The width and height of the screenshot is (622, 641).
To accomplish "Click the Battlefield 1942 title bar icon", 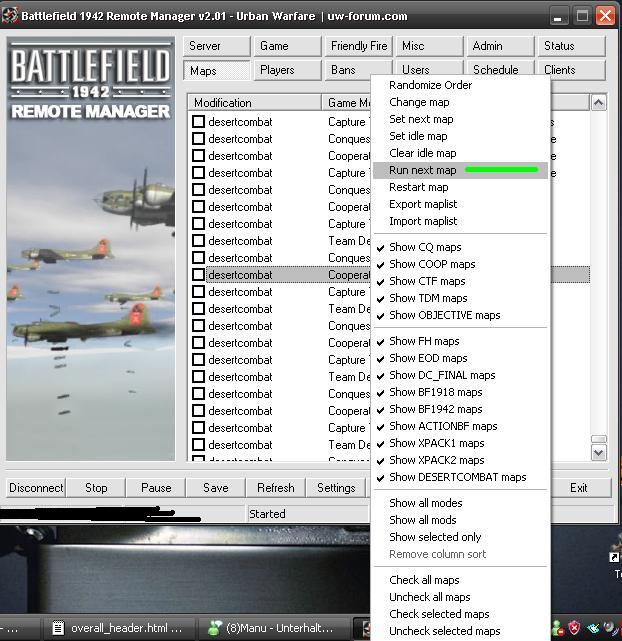I will [10, 16].
